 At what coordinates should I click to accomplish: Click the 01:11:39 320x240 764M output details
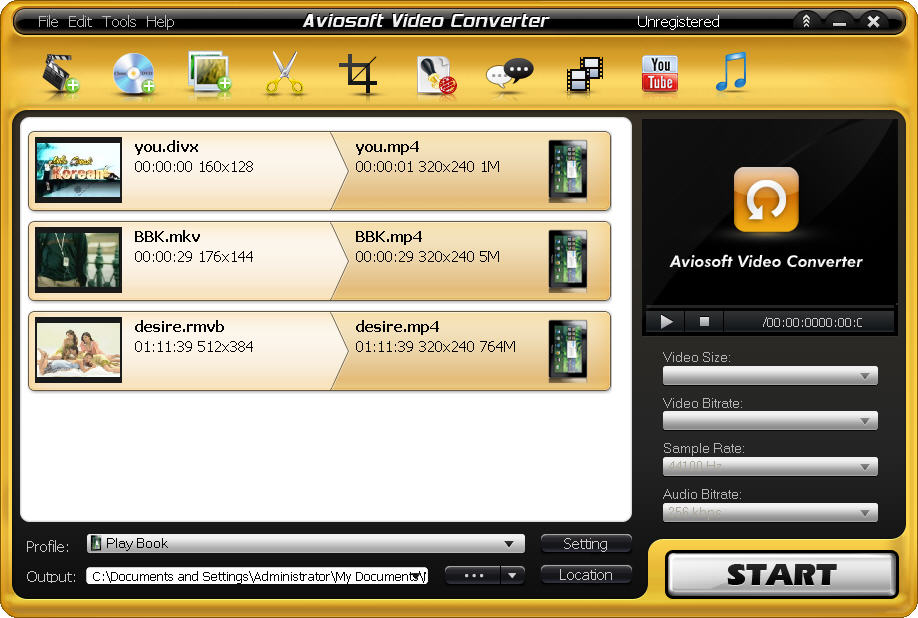[x=435, y=347]
